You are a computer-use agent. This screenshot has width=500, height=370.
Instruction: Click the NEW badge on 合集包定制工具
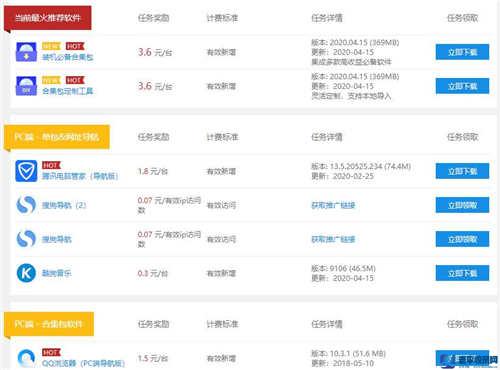click(51, 80)
